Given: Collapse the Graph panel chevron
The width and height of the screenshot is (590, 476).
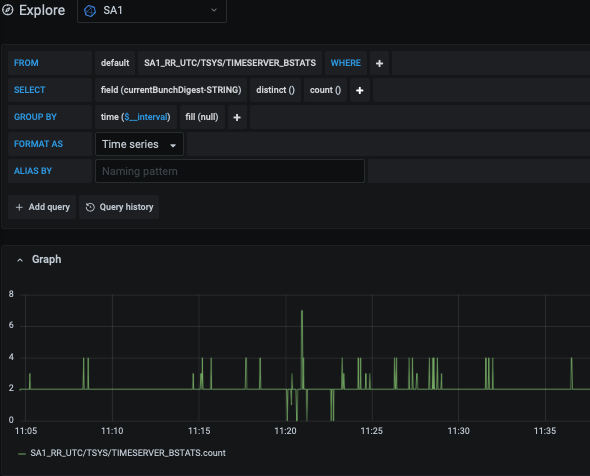Looking at the screenshot, I should pos(20,260).
